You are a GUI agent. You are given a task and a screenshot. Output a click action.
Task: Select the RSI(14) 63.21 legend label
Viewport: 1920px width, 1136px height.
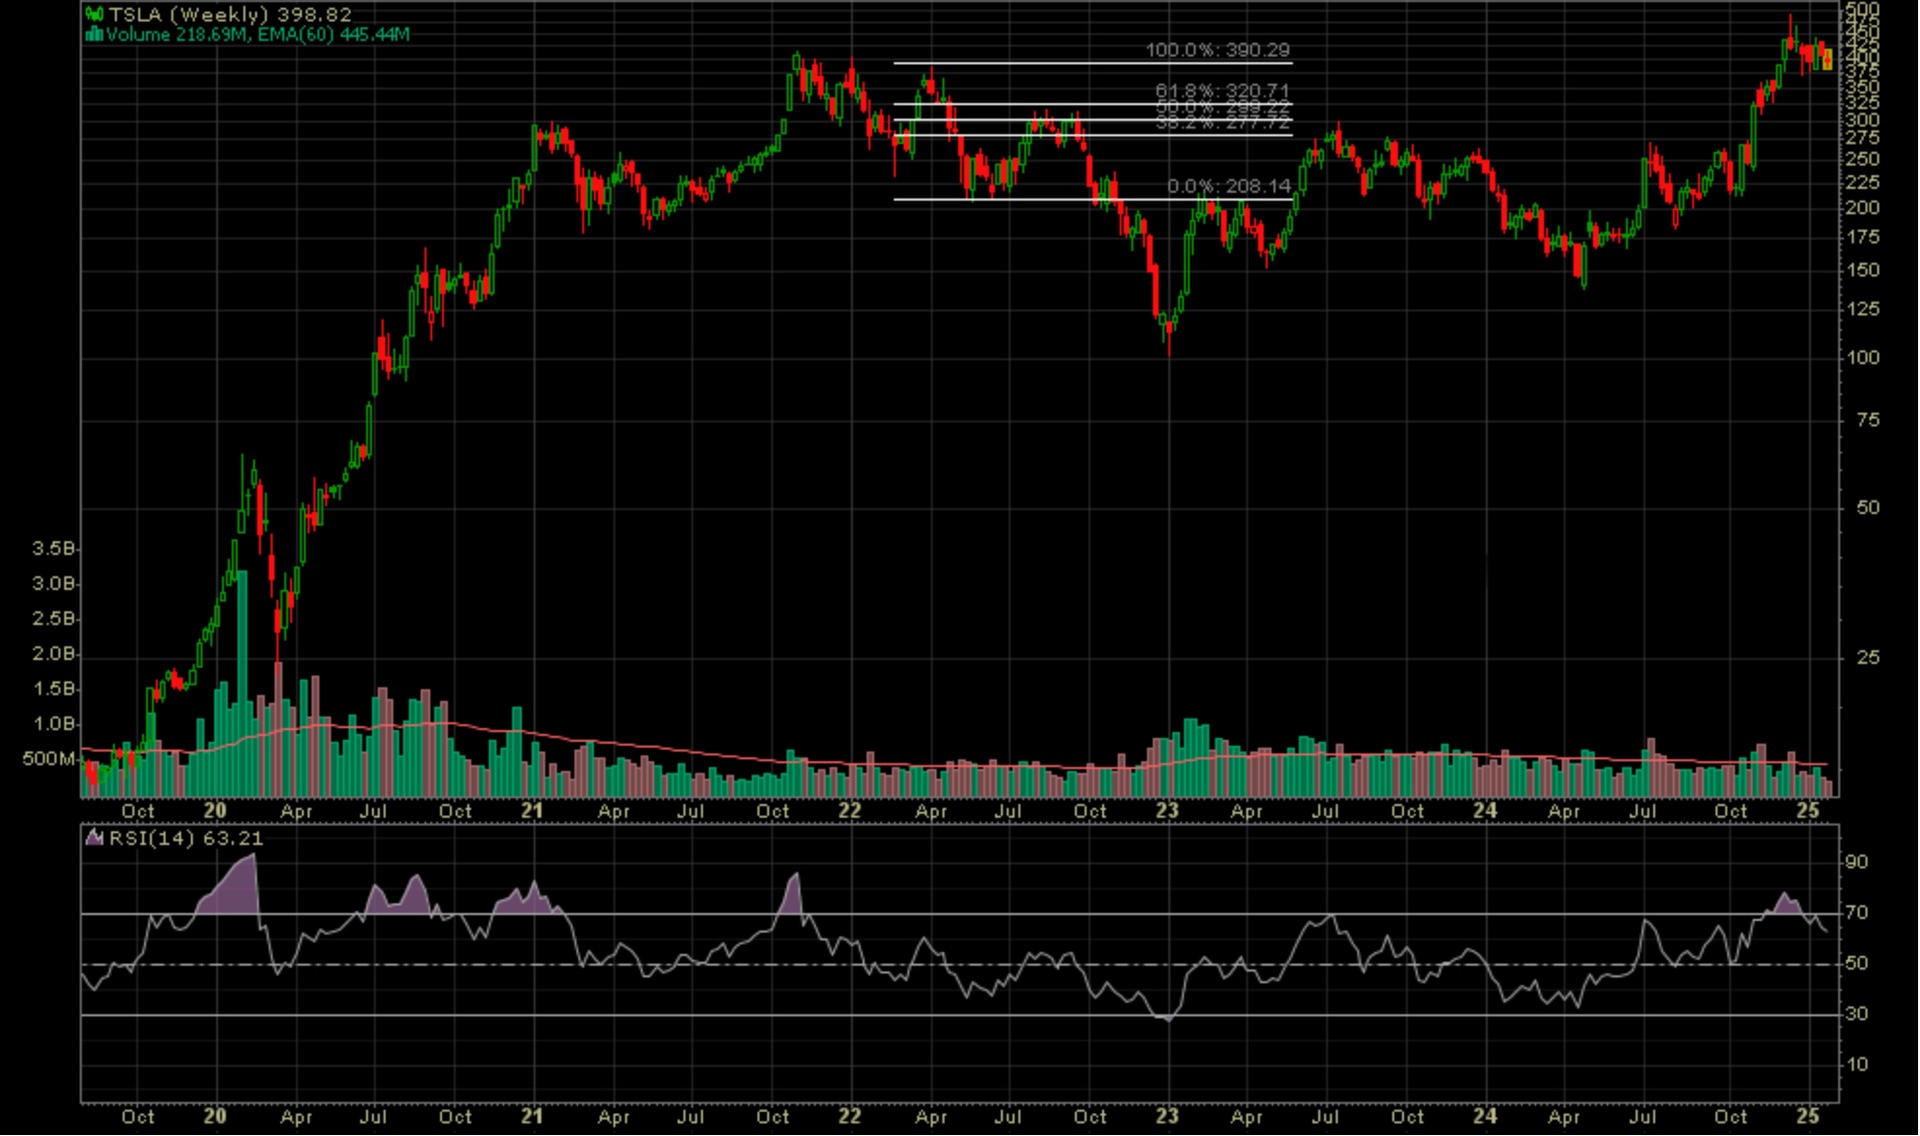pyautogui.click(x=186, y=838)
